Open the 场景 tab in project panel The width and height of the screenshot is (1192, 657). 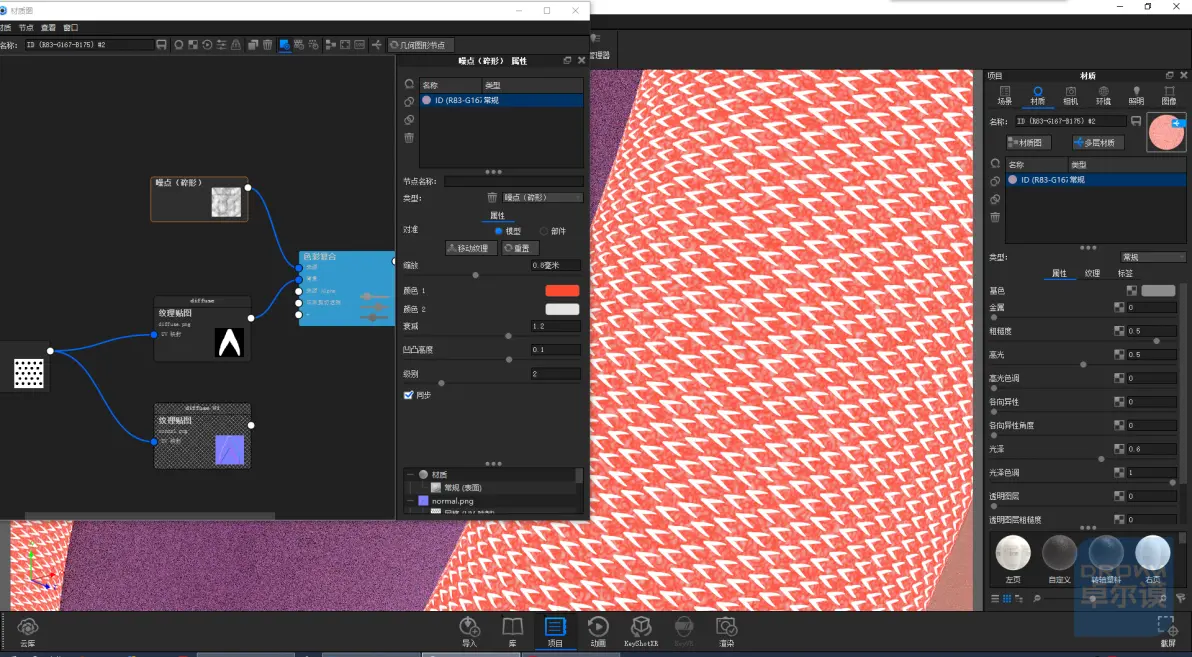coord(1005,96)
